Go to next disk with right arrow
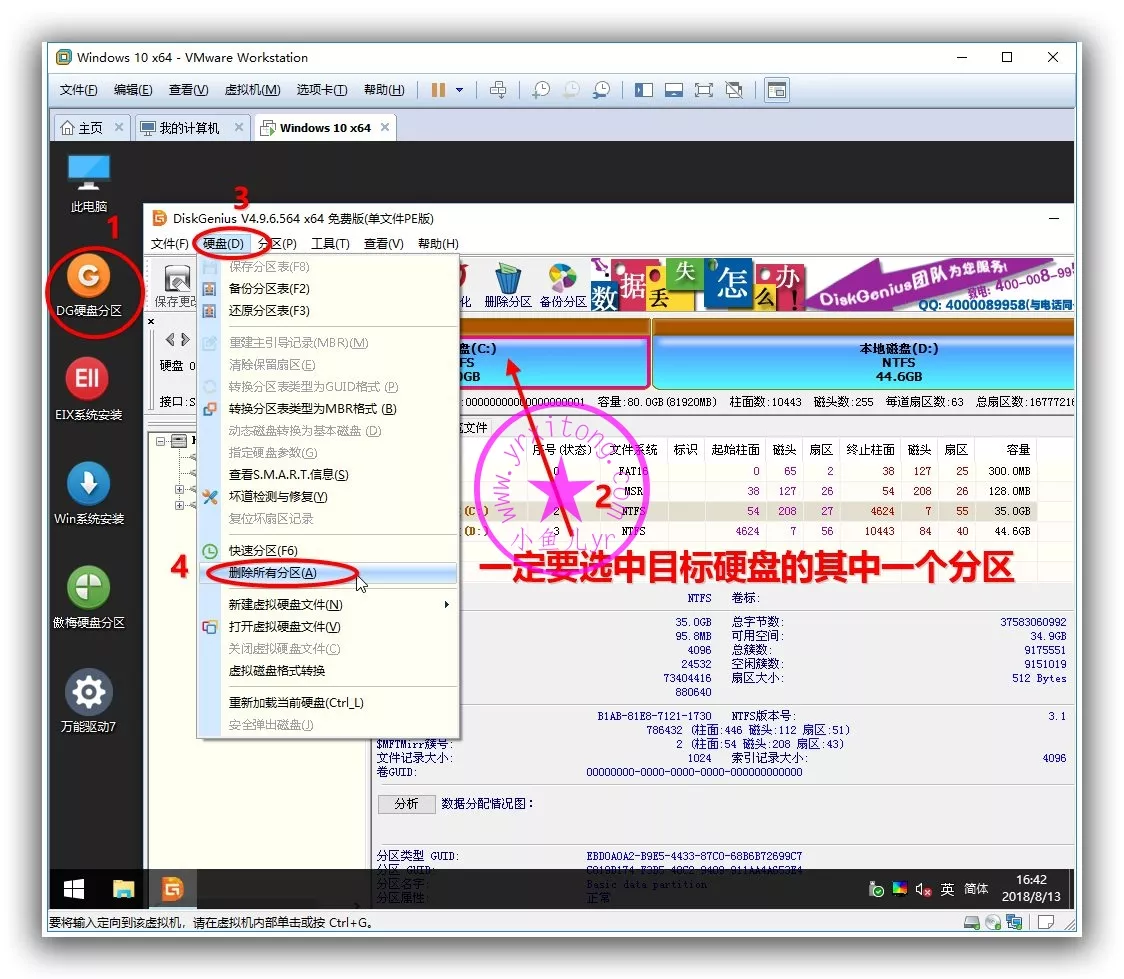The image size is (1124, 979). coord(185,339)
